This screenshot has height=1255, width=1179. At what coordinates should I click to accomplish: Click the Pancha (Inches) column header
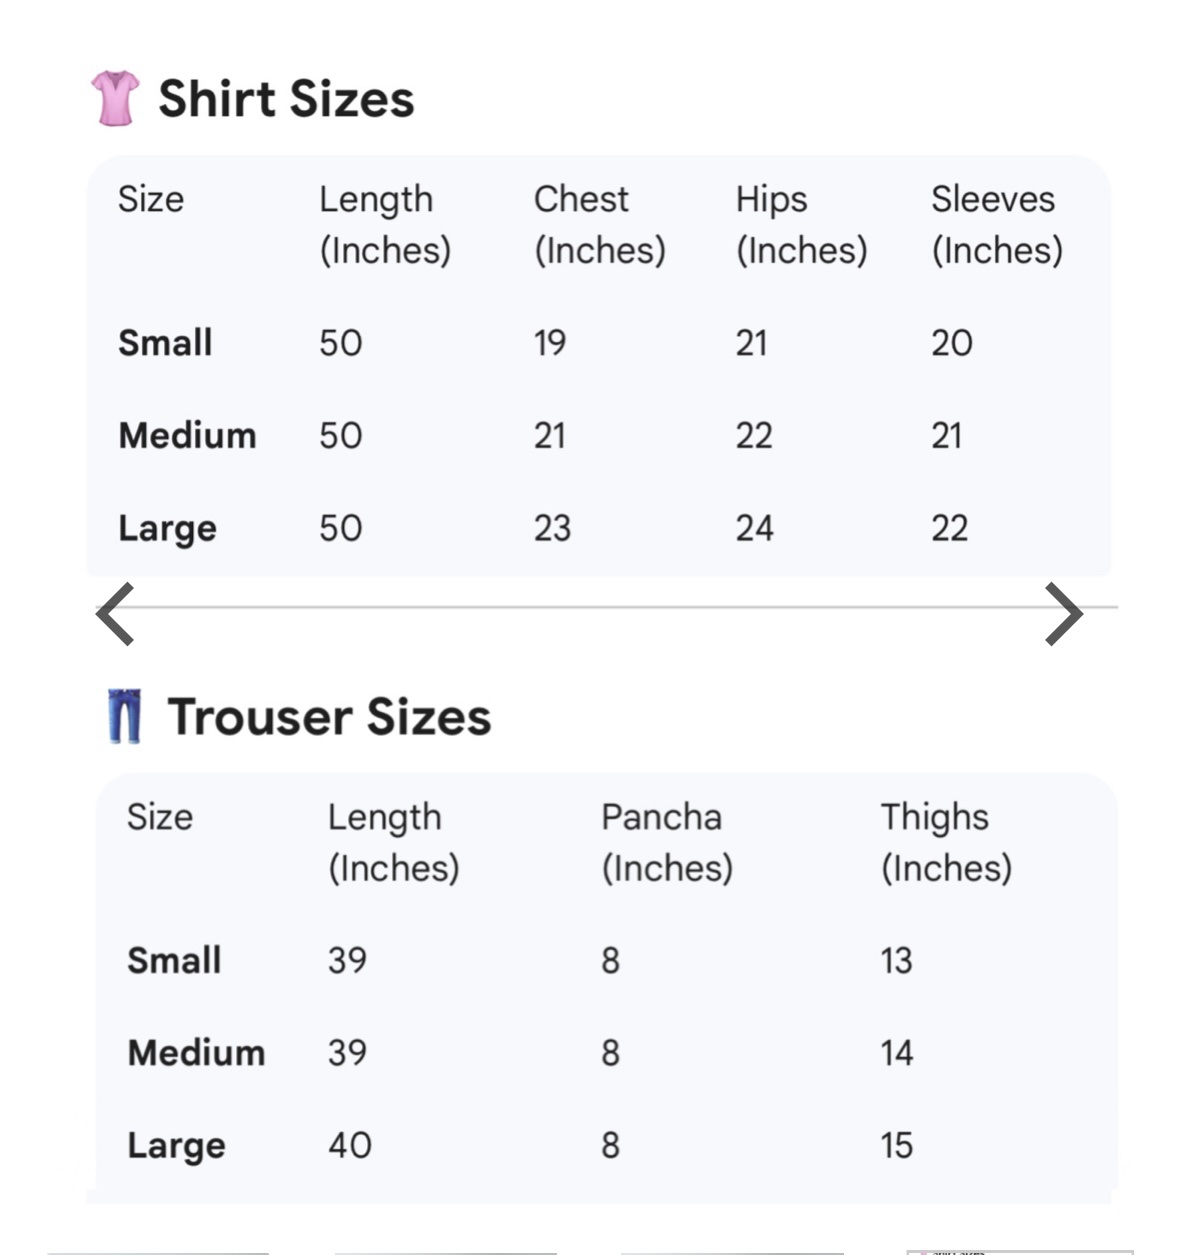666,842
